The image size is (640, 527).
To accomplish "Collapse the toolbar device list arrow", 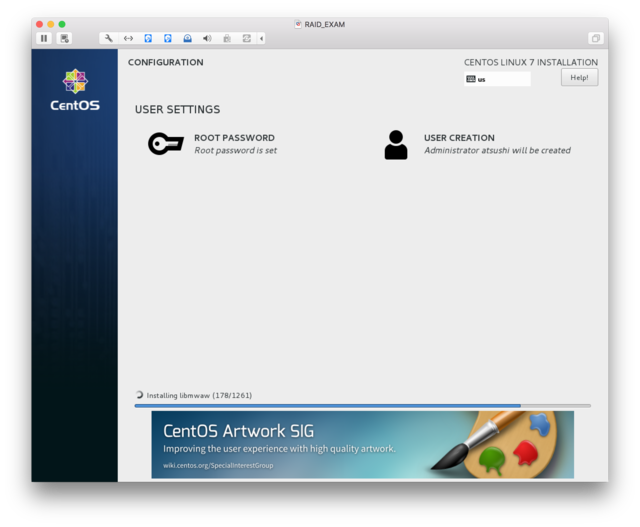I will [262, 38].
